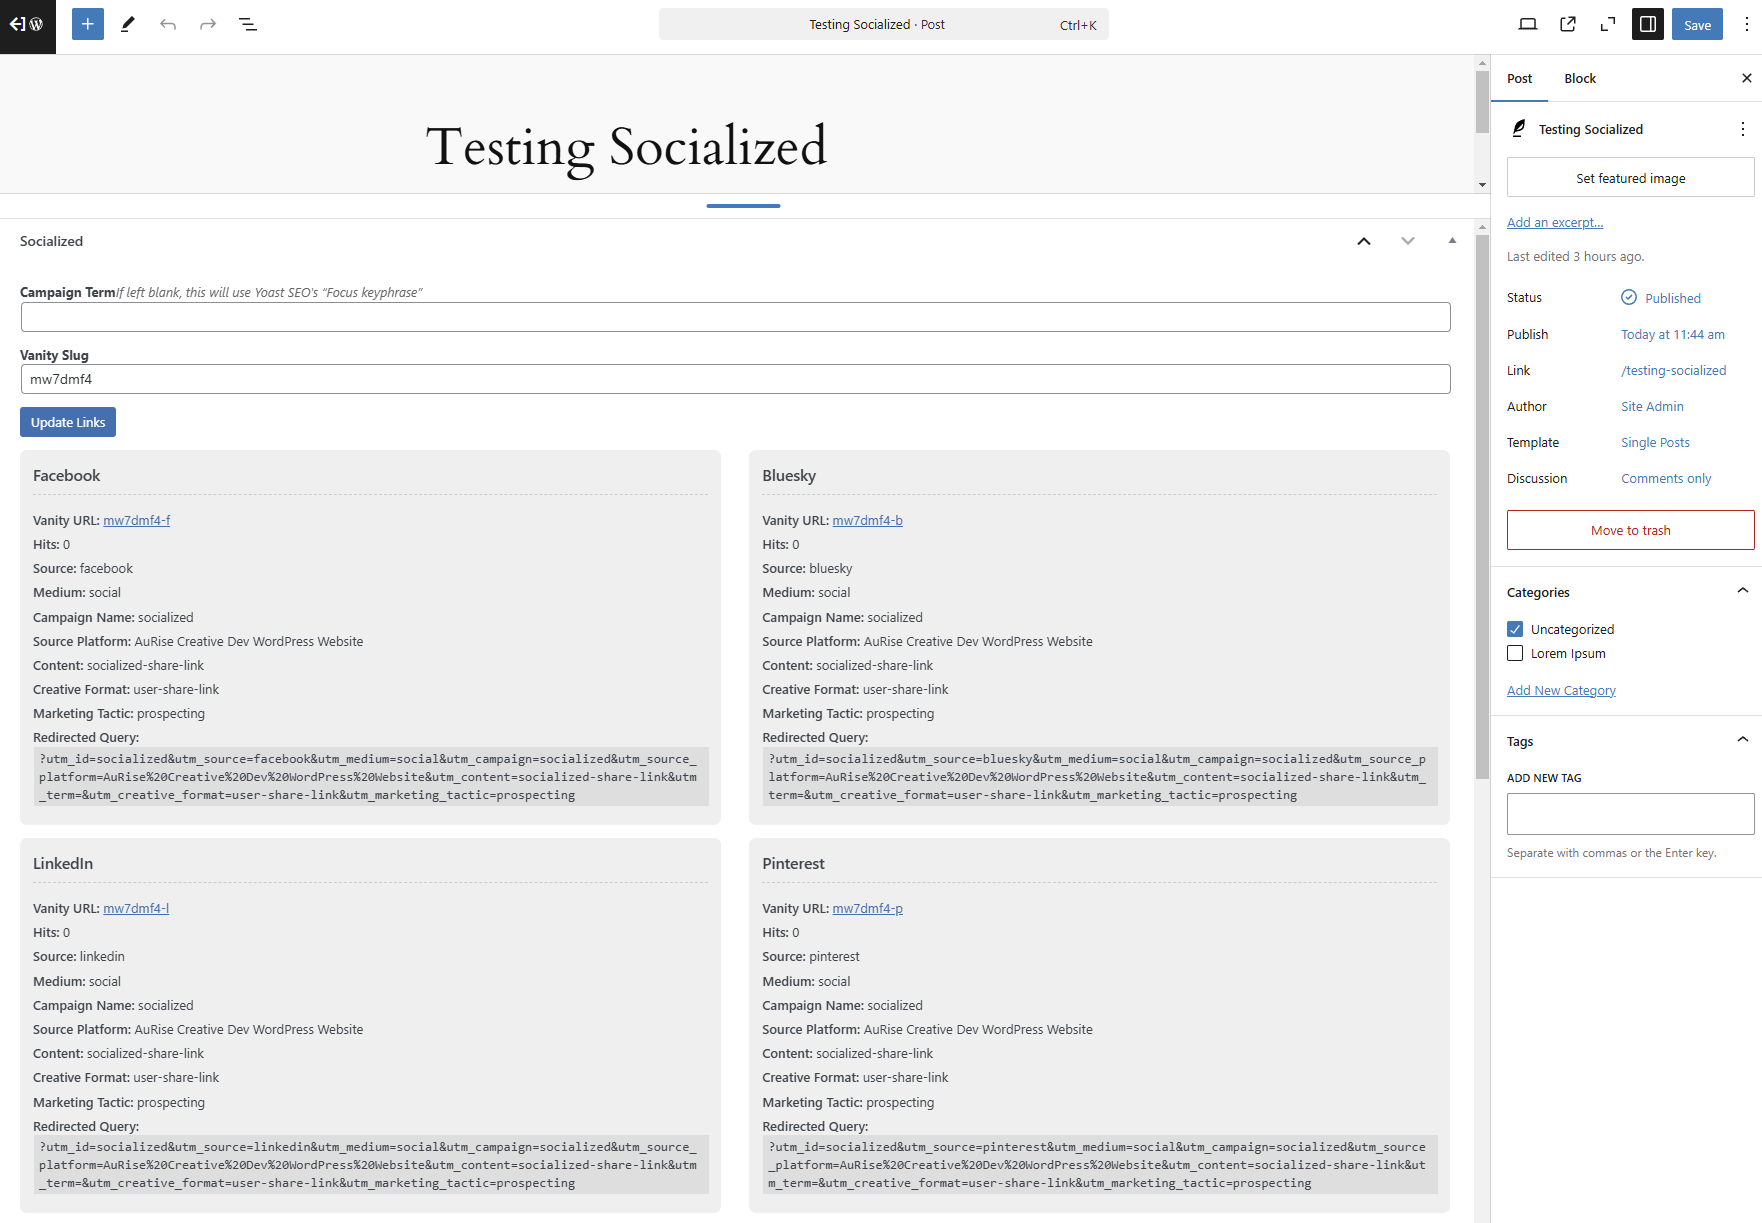Click the Add an excerpt link
The height and width of the screenshot is (1223, 1762).
click(1555, 222)
